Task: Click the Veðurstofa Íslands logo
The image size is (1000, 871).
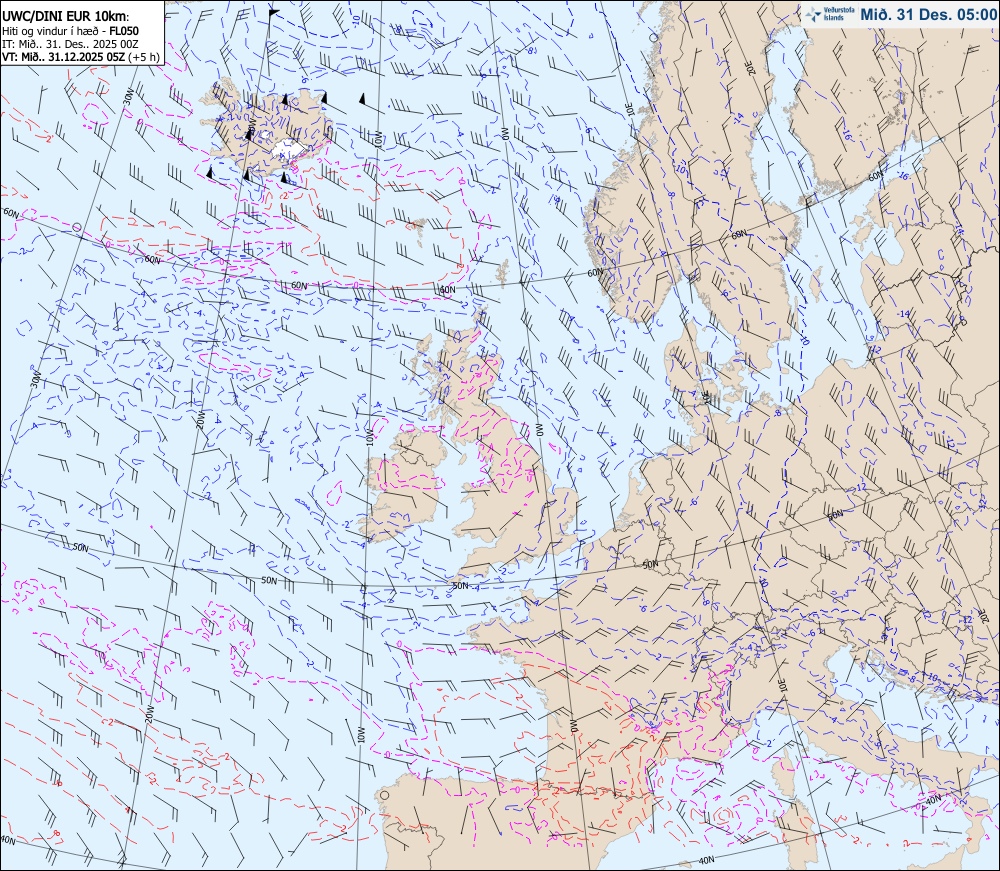Action: pyautogui.click(x=829, y=13)
